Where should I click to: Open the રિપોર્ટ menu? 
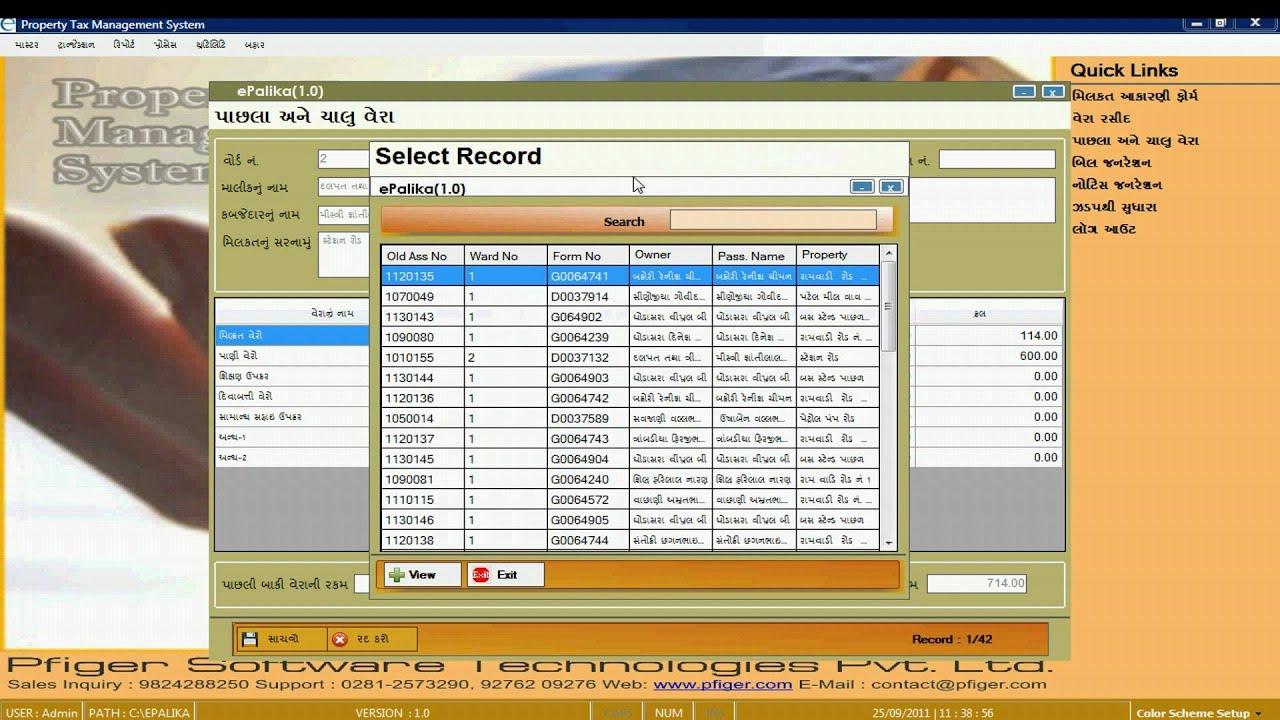tap(124, 45)
